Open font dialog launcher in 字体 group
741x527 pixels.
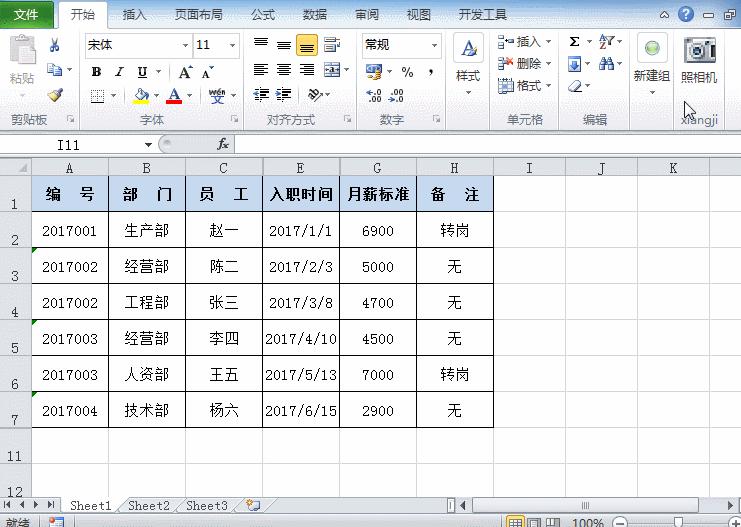pyautogui.click(x=234, y=119)
